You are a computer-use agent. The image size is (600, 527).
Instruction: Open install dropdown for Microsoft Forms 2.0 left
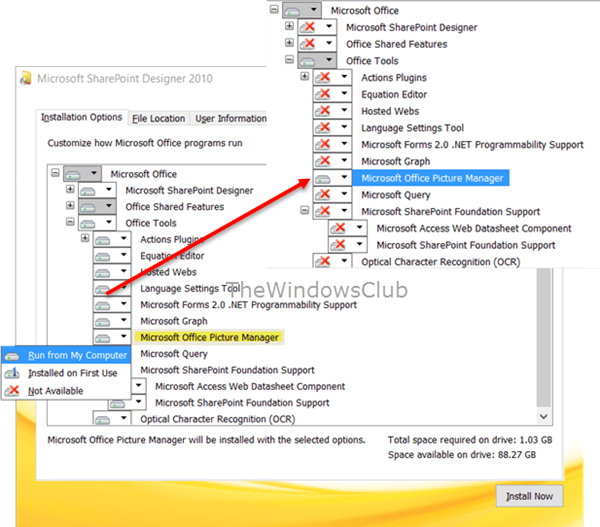click(x=124, y=304)
